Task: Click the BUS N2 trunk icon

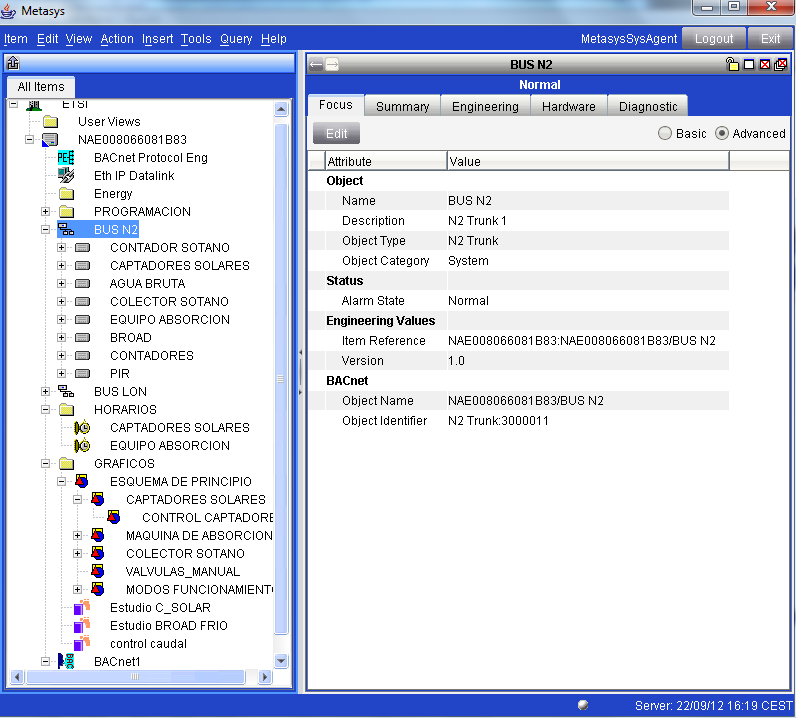Action: [x=66, y=230]
